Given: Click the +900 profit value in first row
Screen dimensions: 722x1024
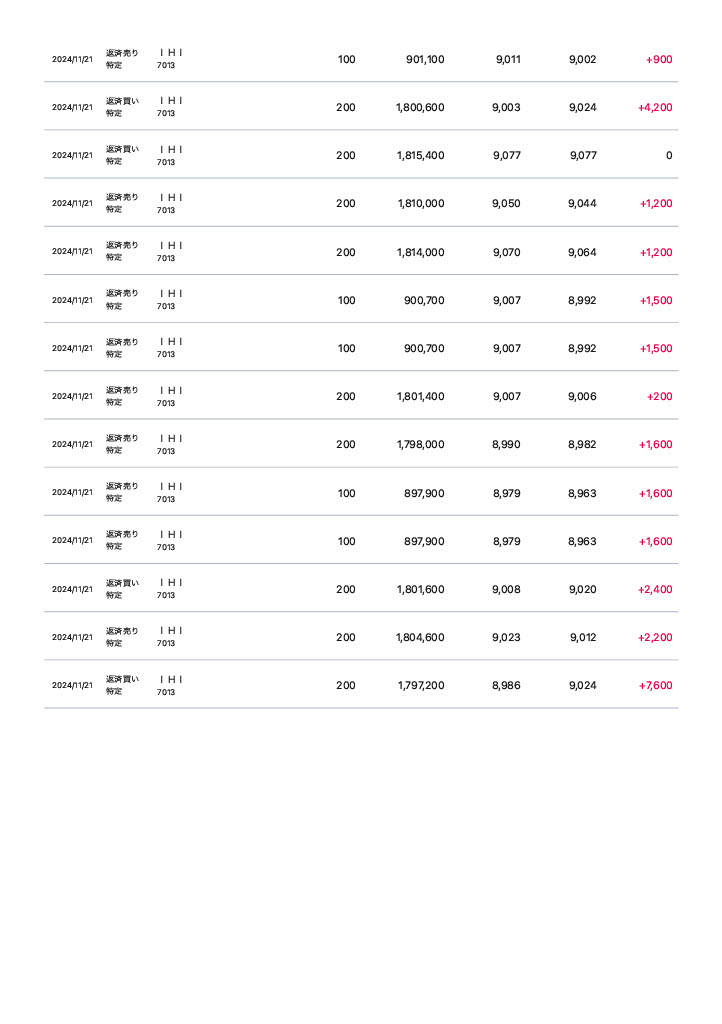Looking at the screenshot, I should (x=659, y=59).
